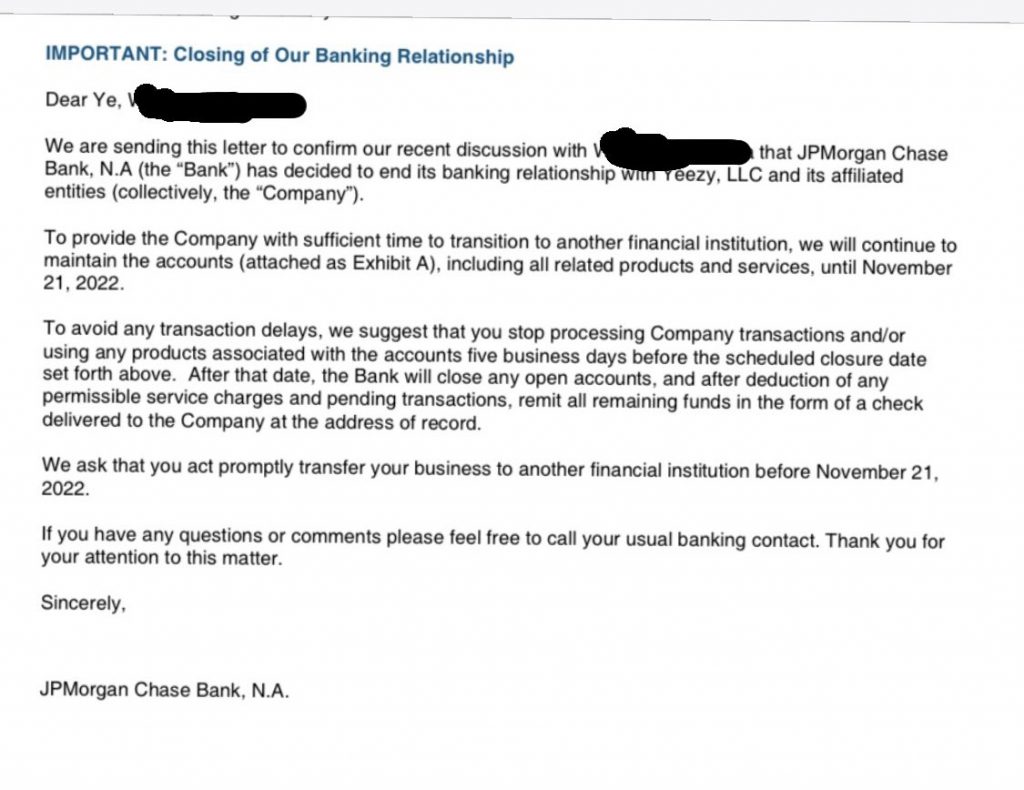The image size is (1024, 790).
Task: Click the lone "2022." below "We ask"
Action: tap(65, 489)
